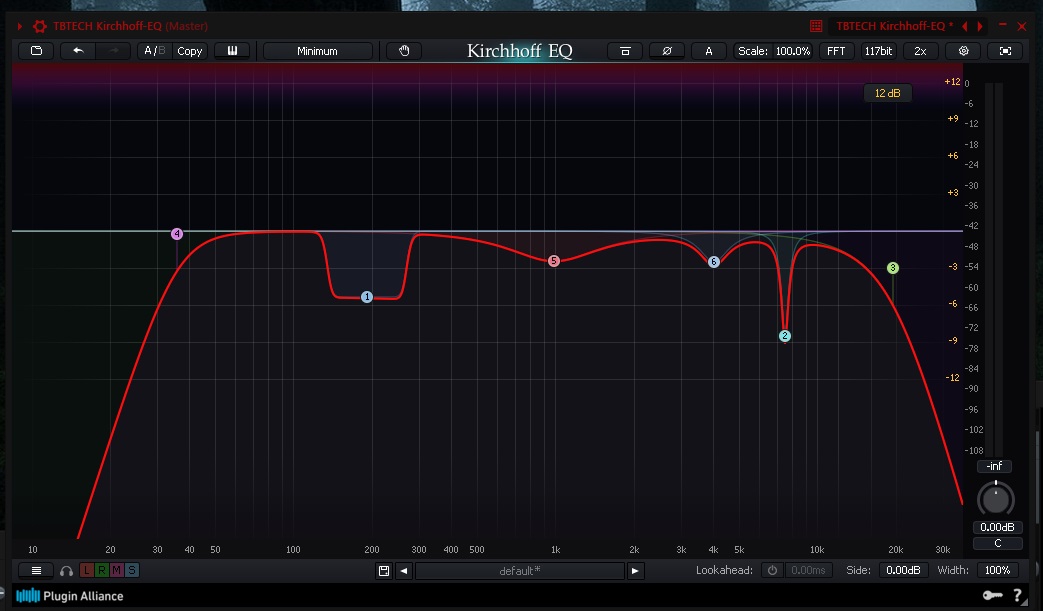1043x611 pixels.
Task: Select EQ band node 6
Action: click(x=713, y=261)
